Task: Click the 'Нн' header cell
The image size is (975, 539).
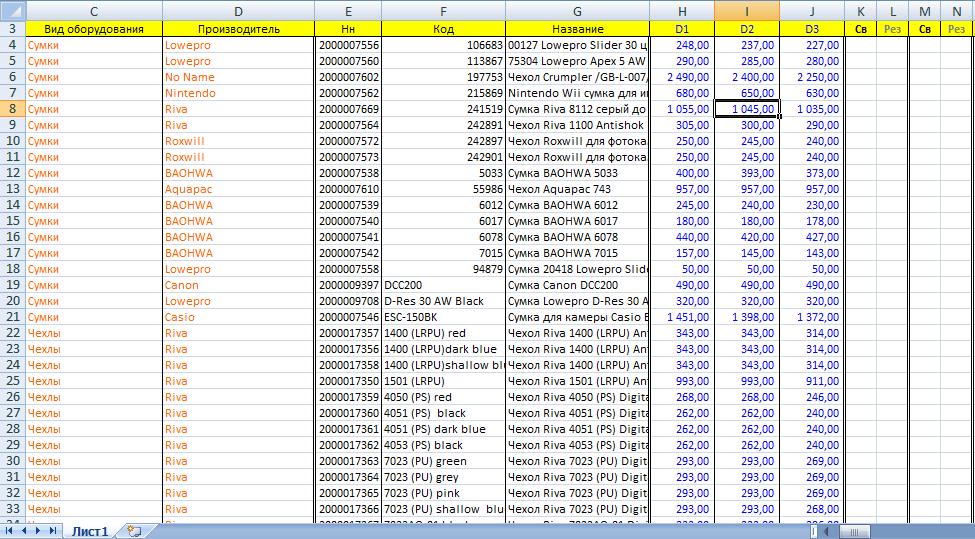Action: point(348,29)
